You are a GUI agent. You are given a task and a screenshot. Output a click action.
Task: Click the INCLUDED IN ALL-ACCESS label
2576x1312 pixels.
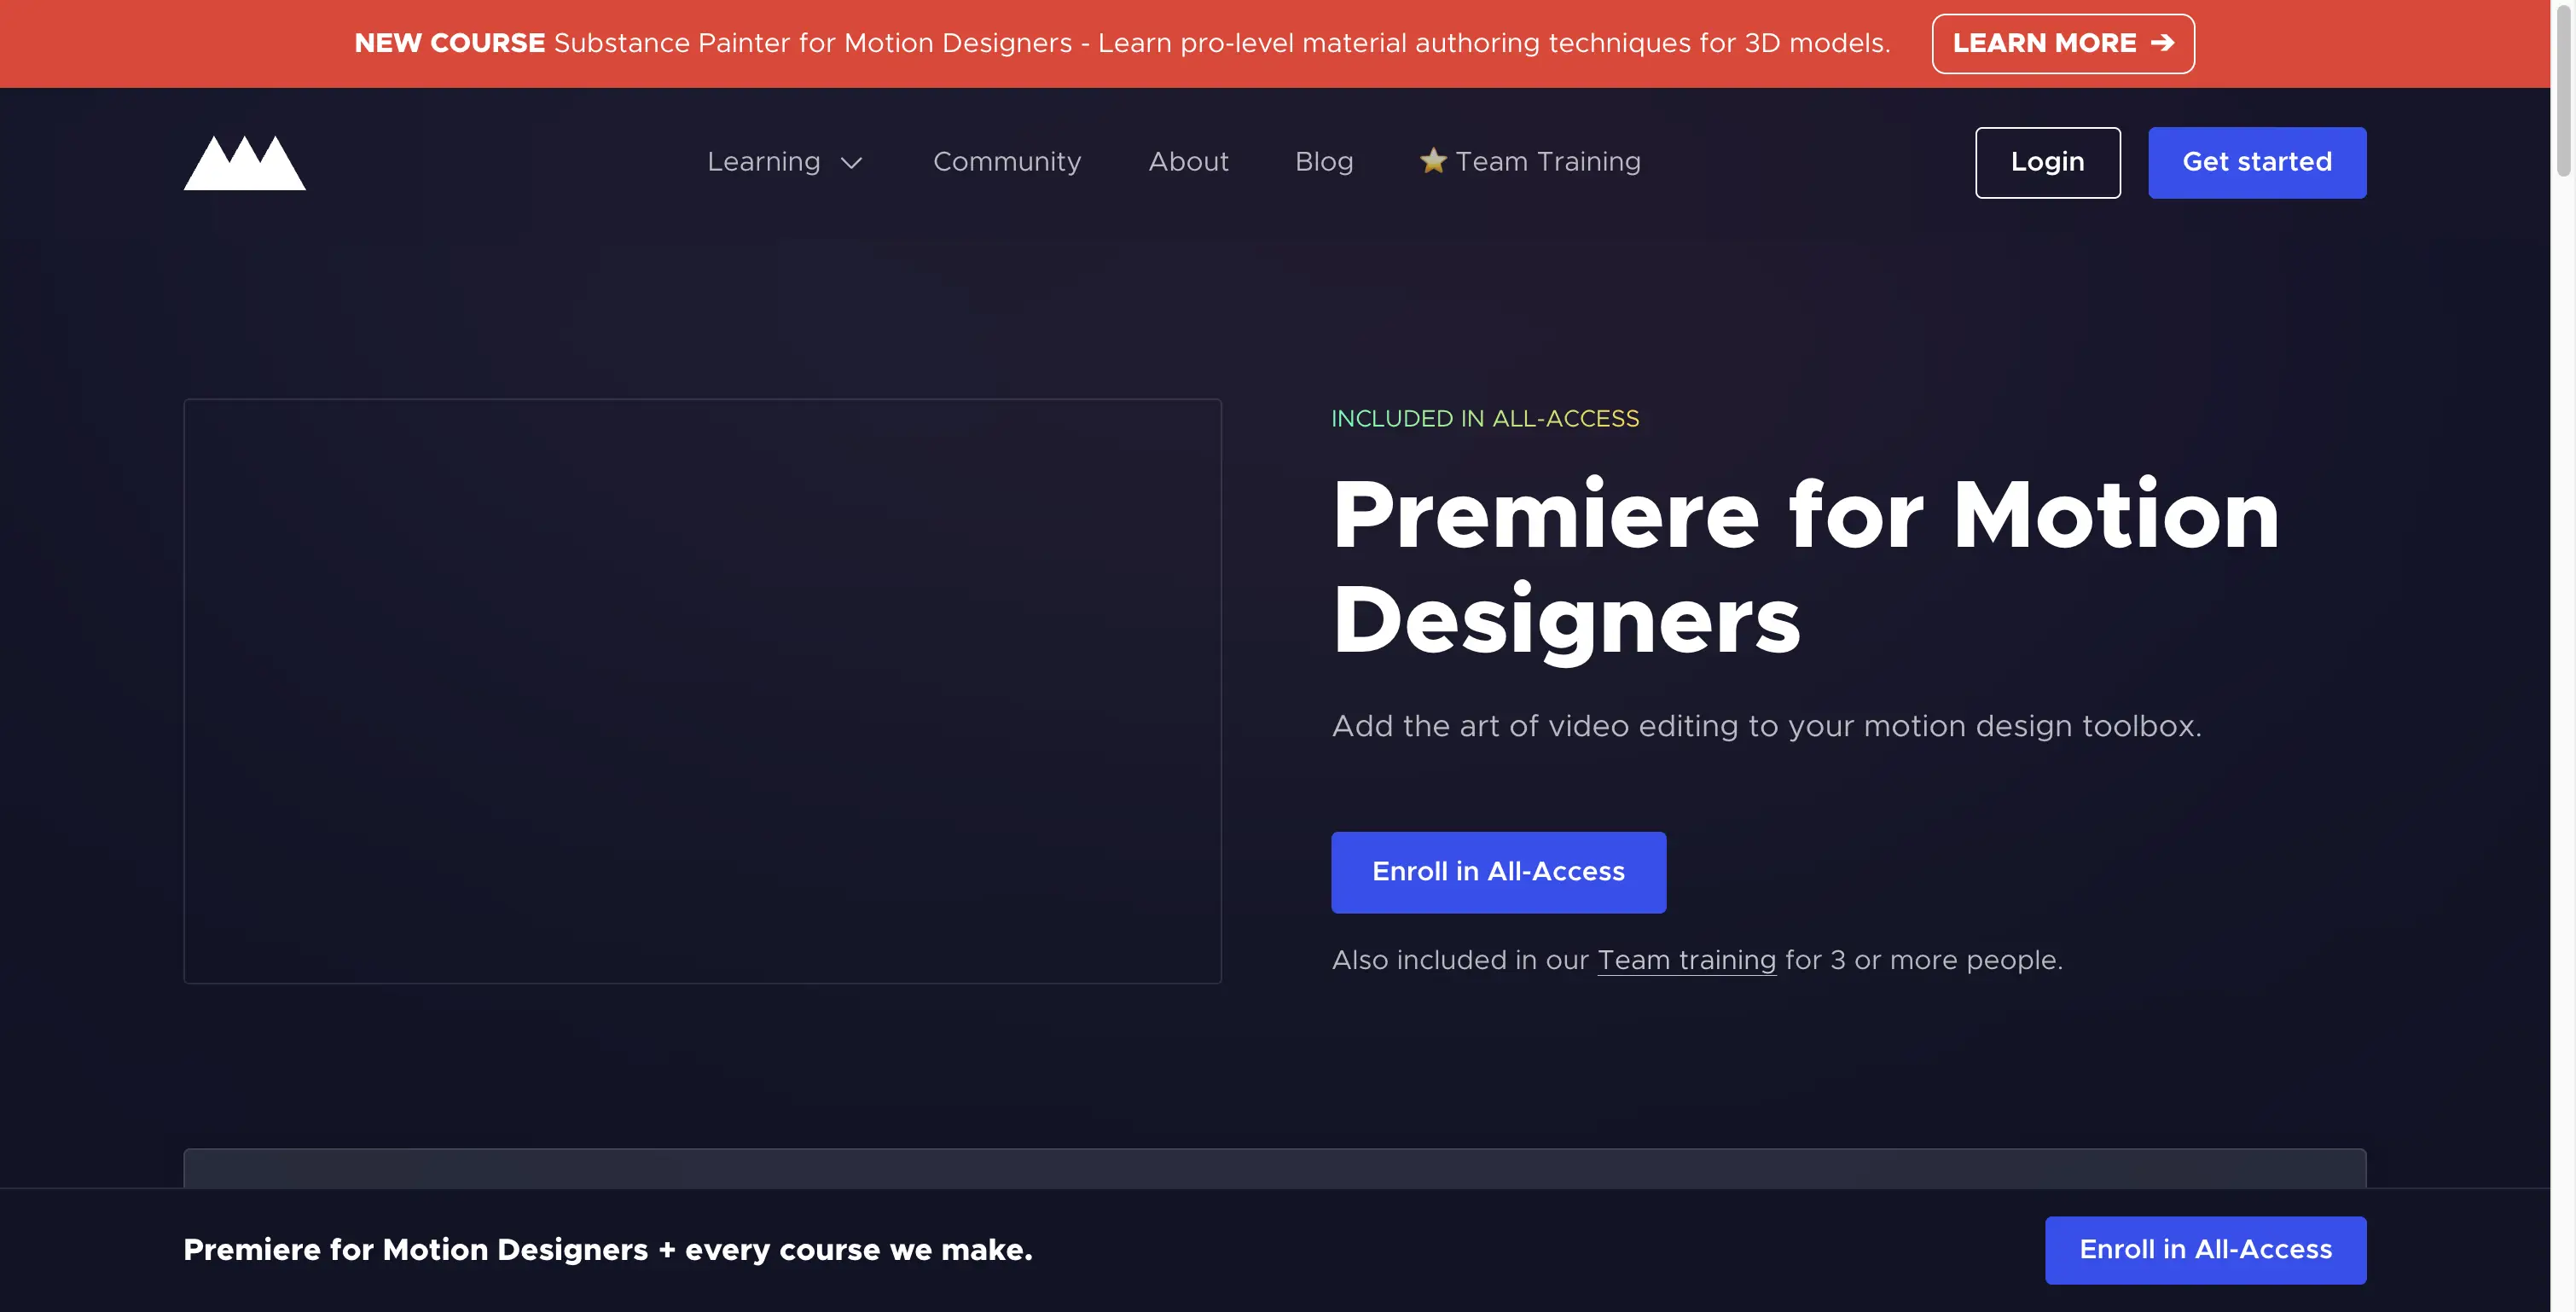click(x=1485, y=419)
